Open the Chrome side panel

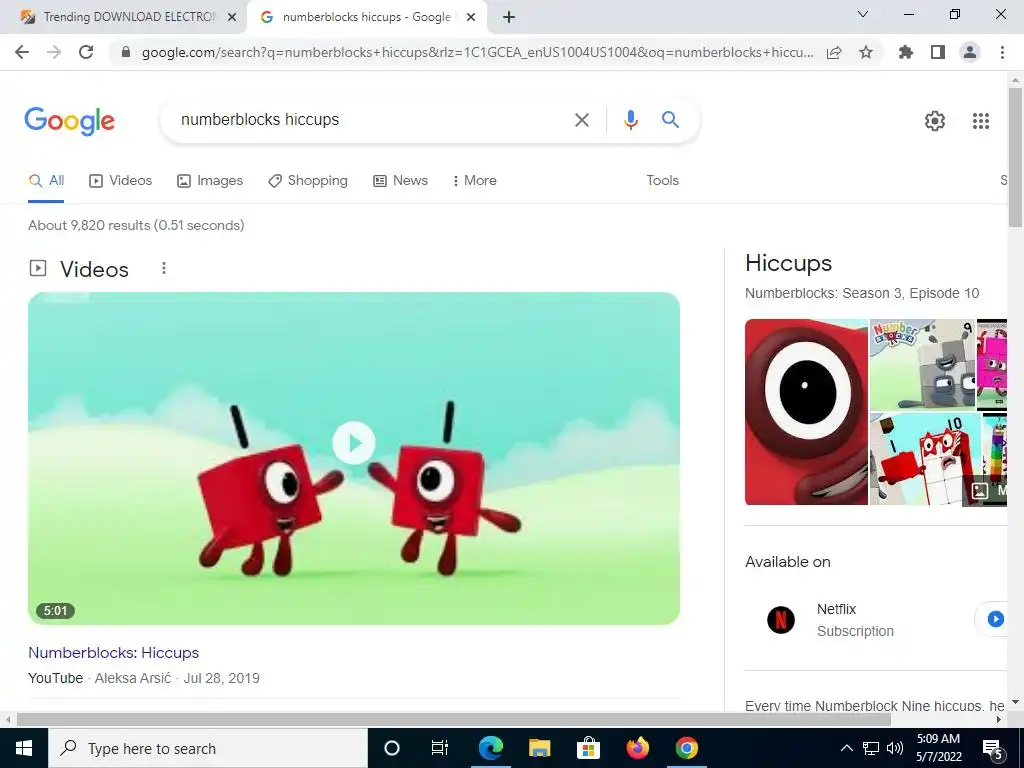pyautogui.click(x=938, y=52)
